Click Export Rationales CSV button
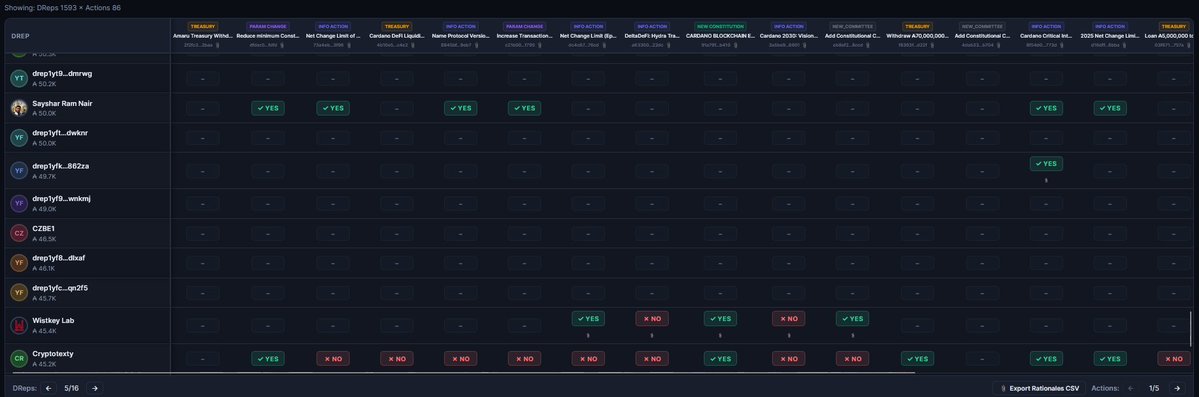The image size is (1199, 397). [x=1038, y=388]
